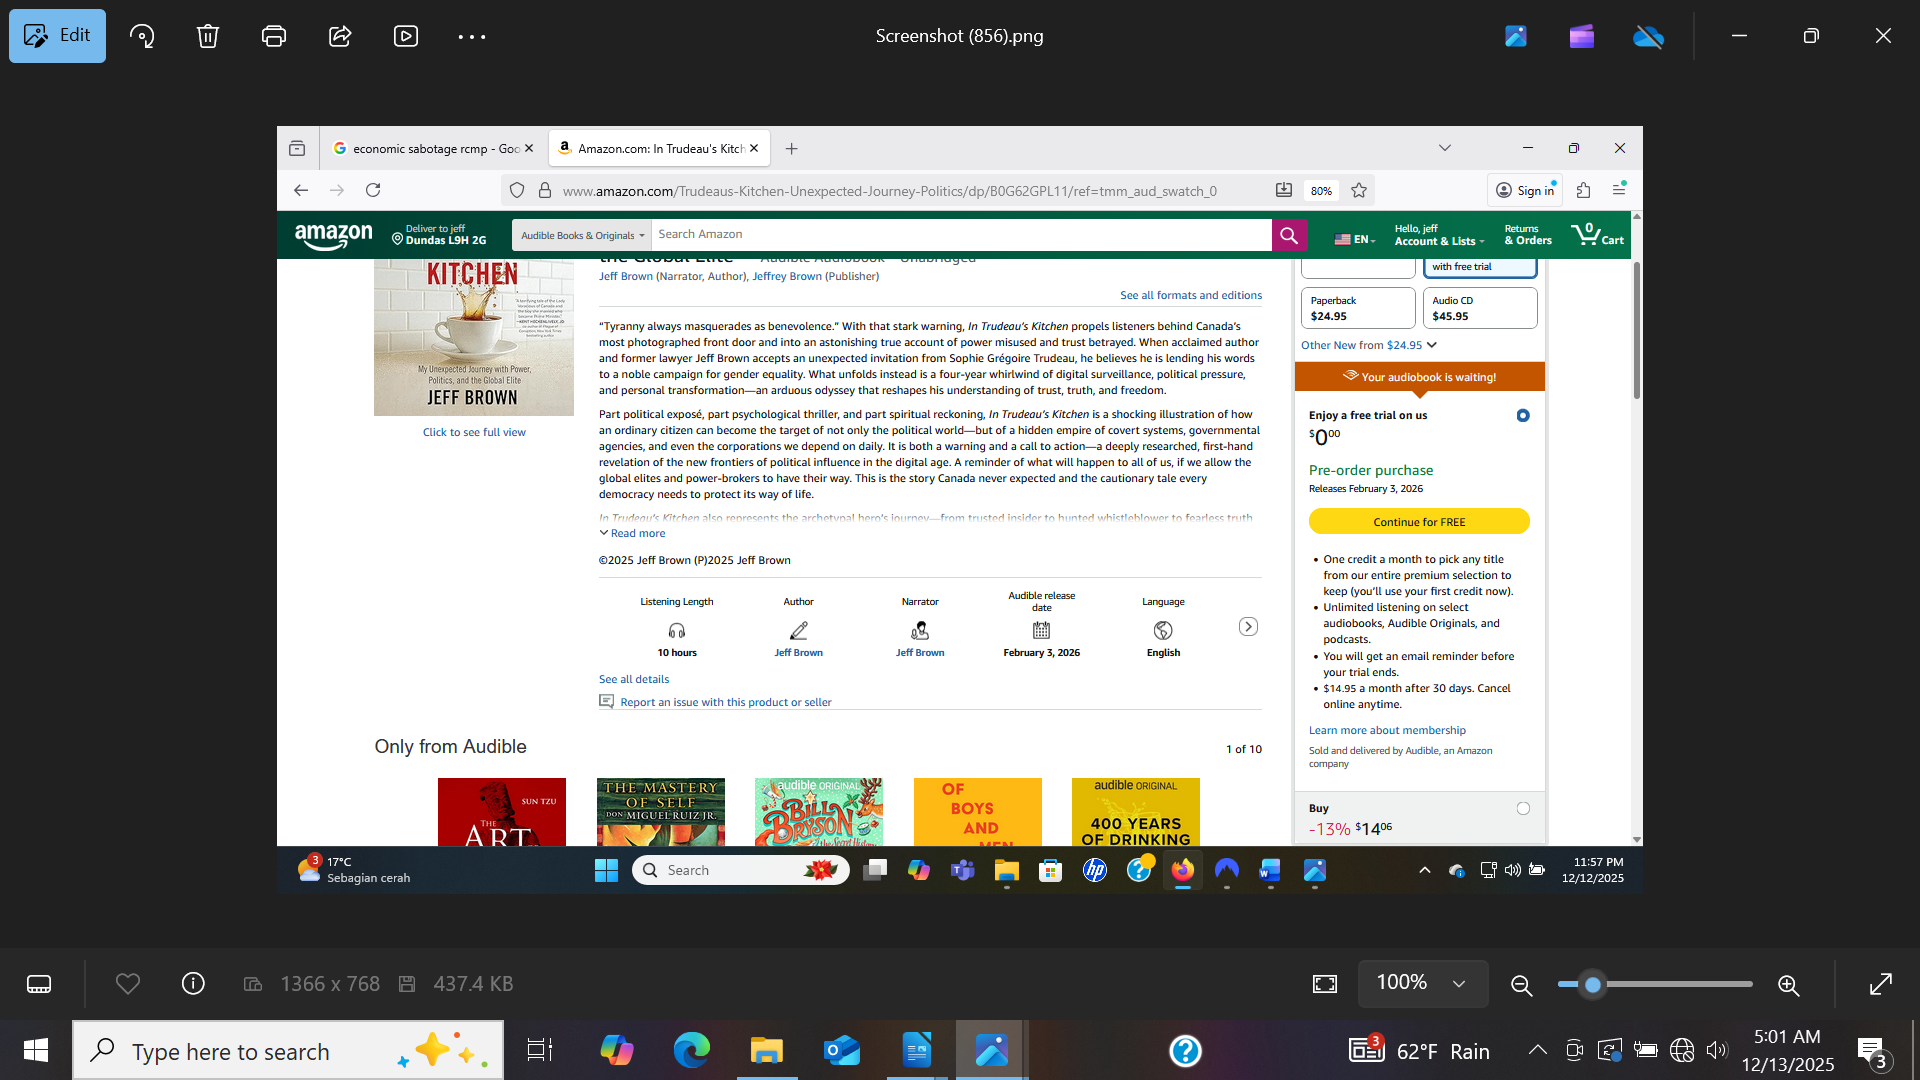The width and height of the screenshot is (1920, 1080).
Task: Click the Edit button
Action: (57, 36)
